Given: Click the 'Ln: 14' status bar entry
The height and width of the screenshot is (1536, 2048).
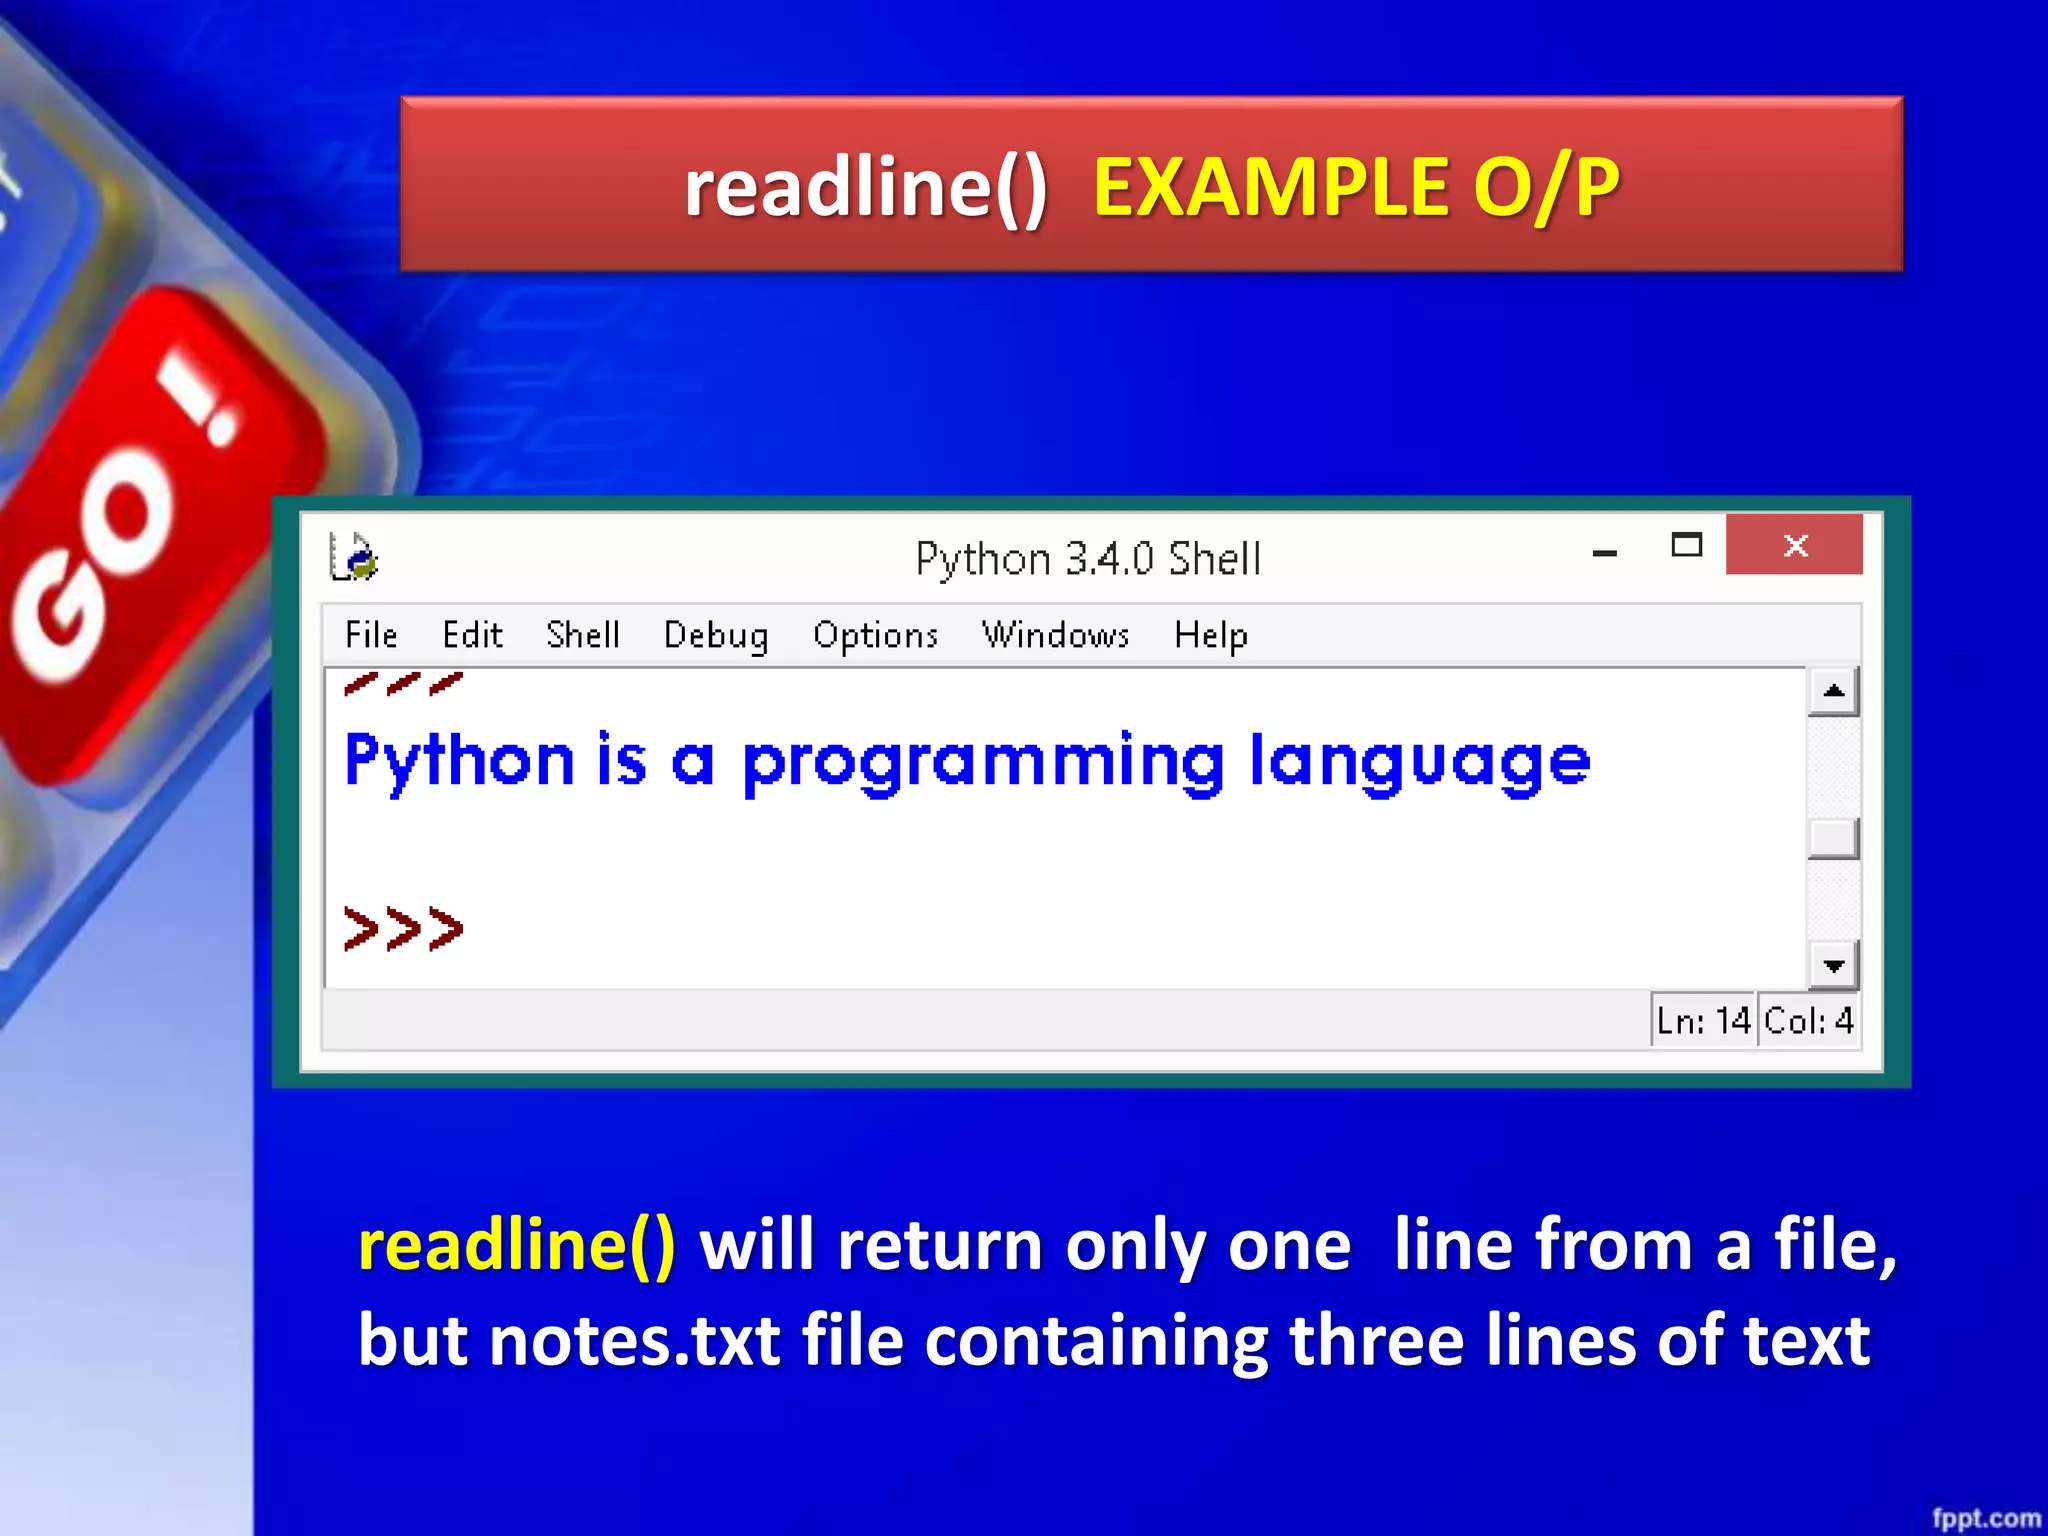Looking at the screenshot, I should pyautogui.click(x=1703, y=1021).
